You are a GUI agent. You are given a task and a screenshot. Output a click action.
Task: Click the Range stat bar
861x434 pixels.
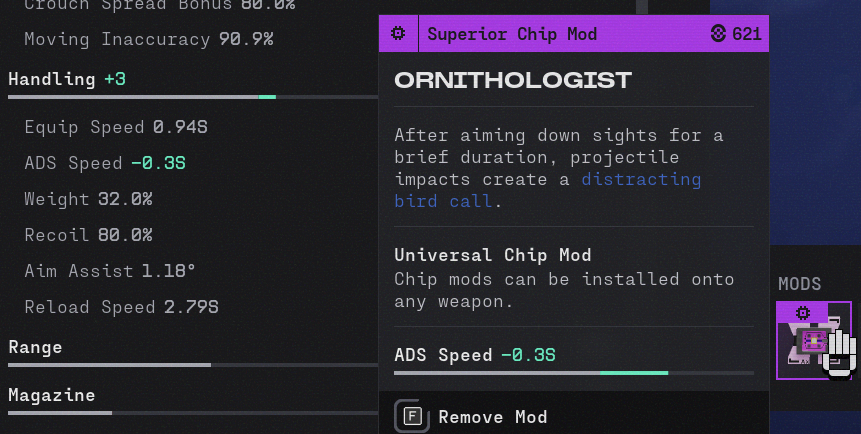coord(193,365)
